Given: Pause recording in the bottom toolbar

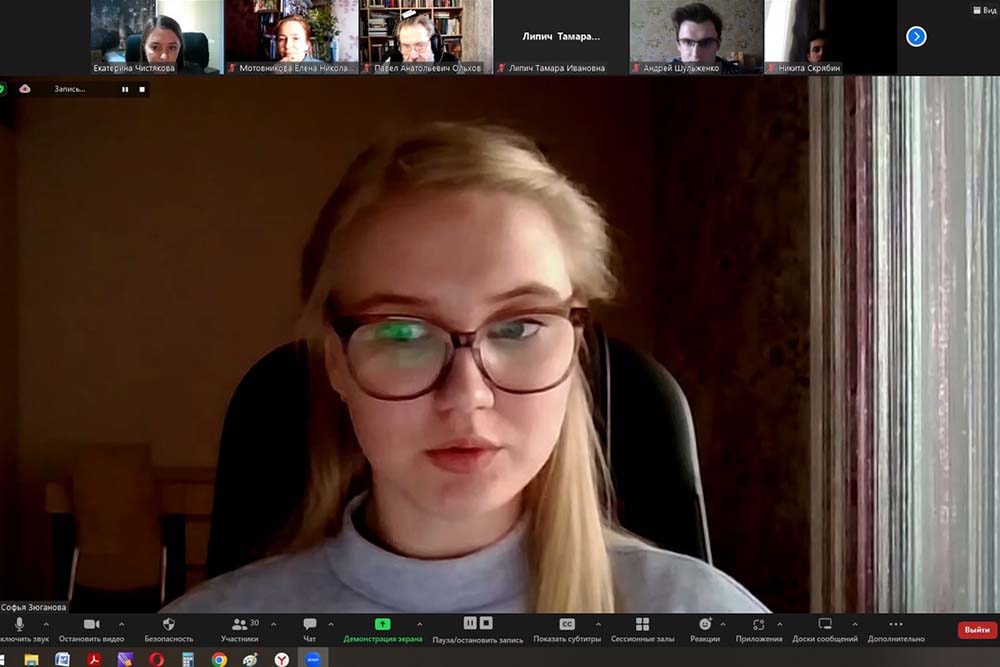Looking at the screenshot, I should tap(469, 623).
